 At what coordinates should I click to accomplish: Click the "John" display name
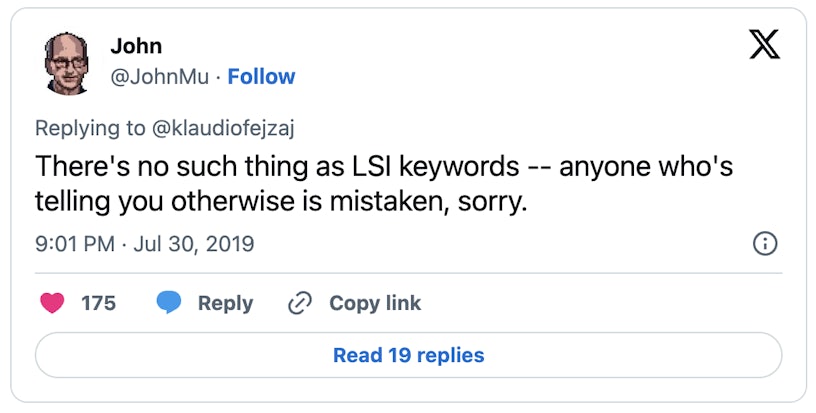136,46
